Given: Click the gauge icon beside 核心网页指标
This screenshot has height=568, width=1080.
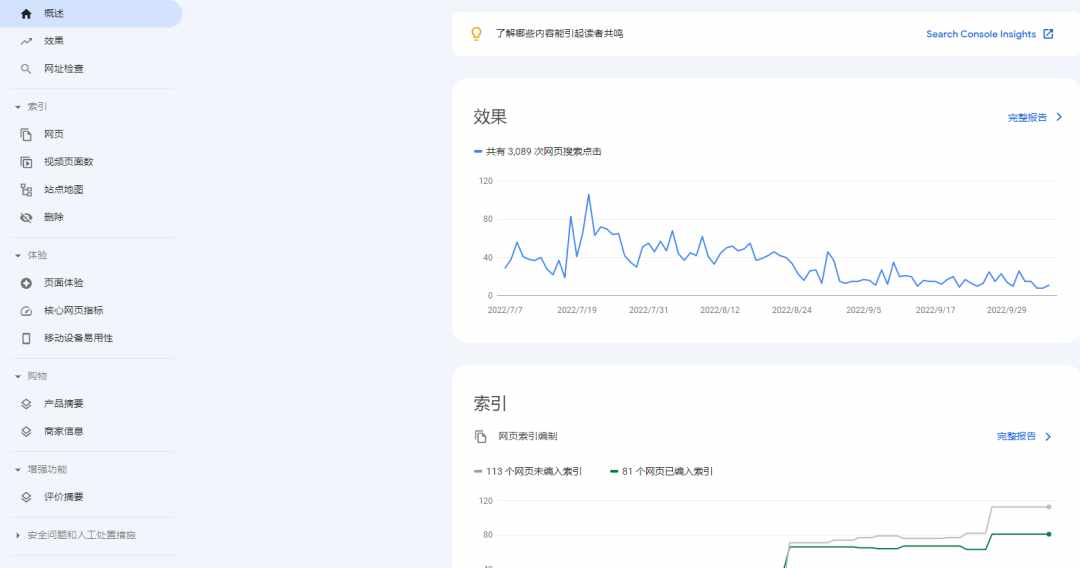Looking at the screenshot, I should (26, 311).
